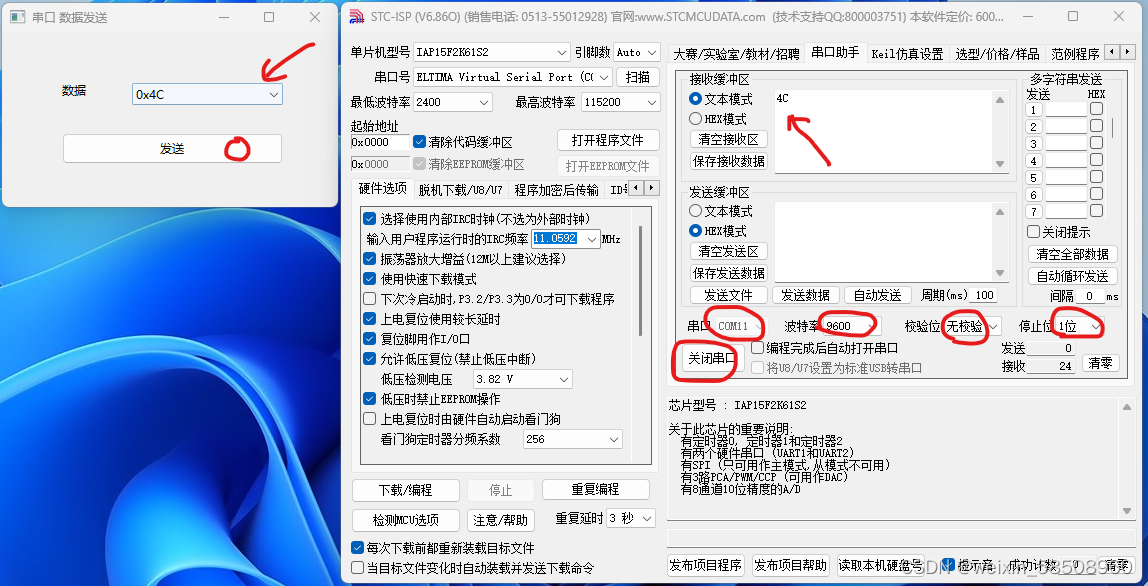Open 看门狗定时器分频系数 256 dropdown
The height and width of the screenshot is (586, 1148).
click(x=573, y=440)
